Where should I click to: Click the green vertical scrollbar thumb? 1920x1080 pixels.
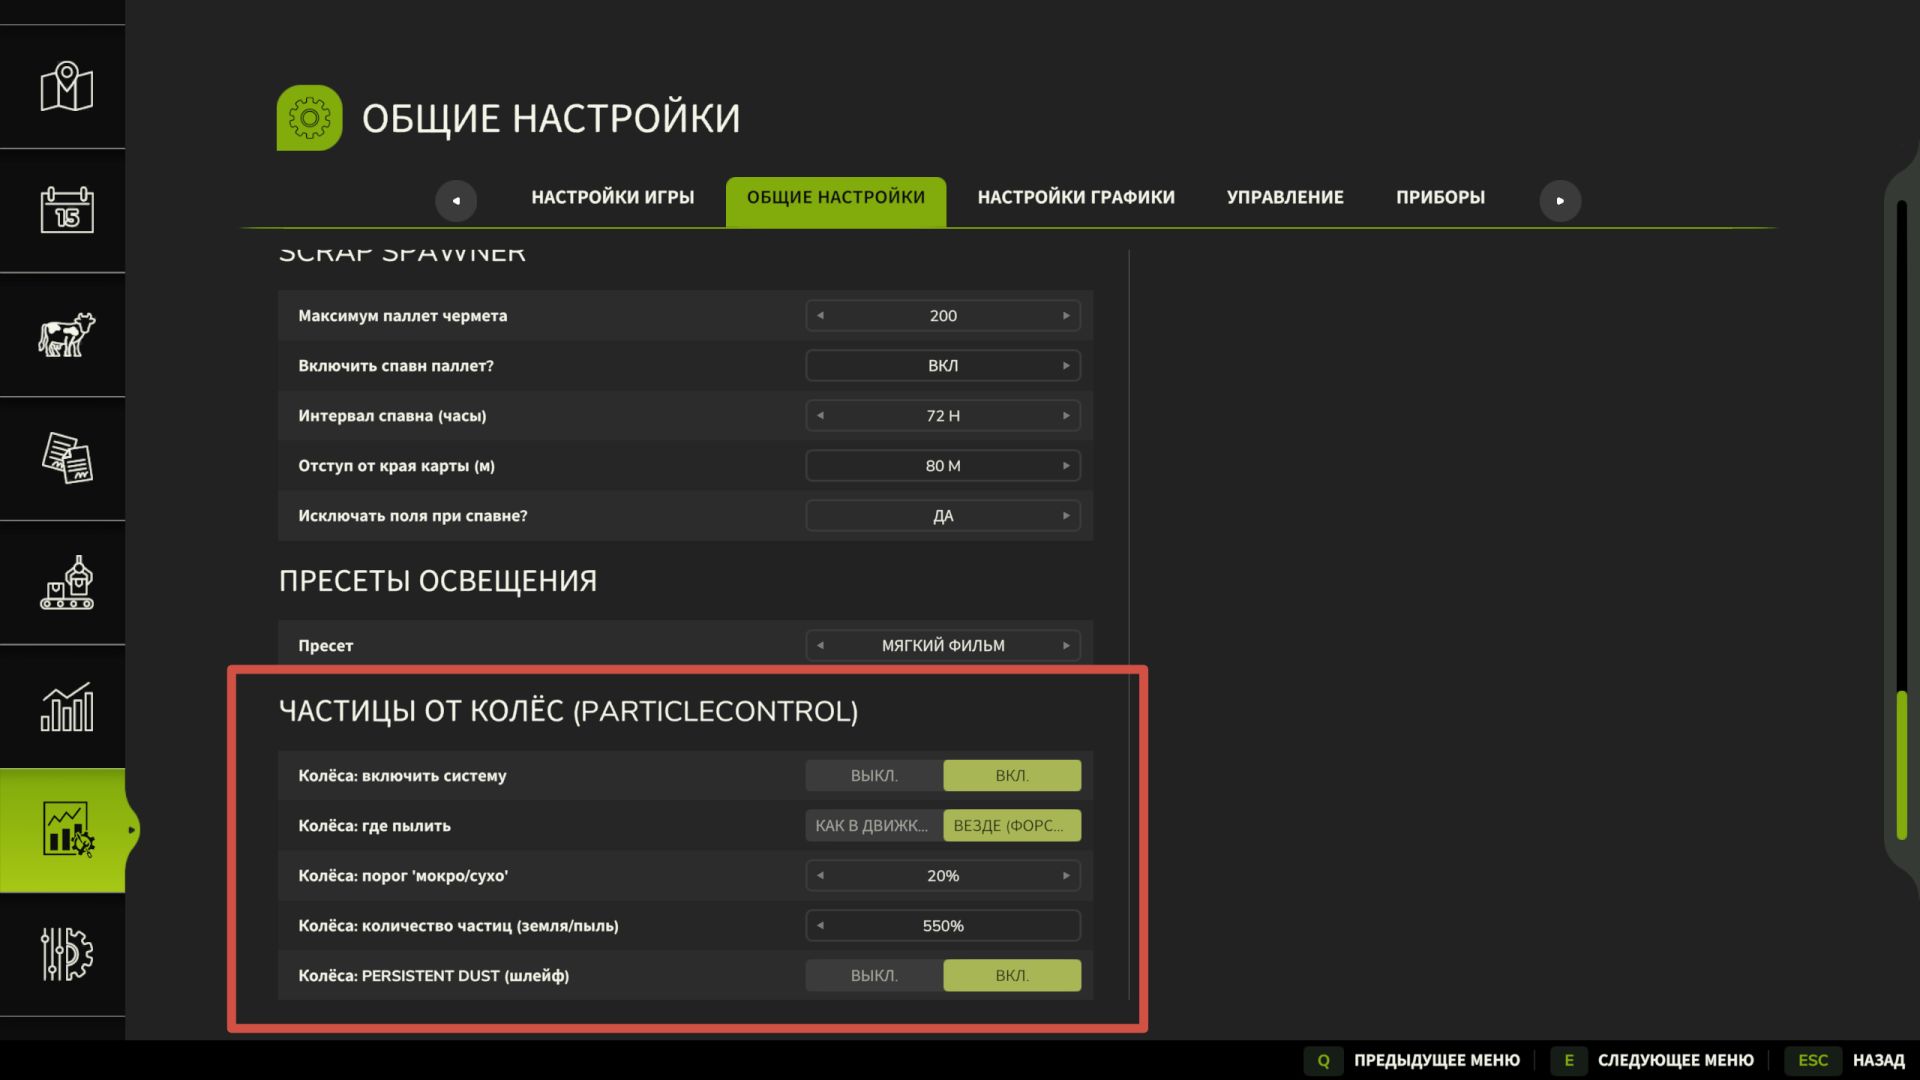[1901, 765]
